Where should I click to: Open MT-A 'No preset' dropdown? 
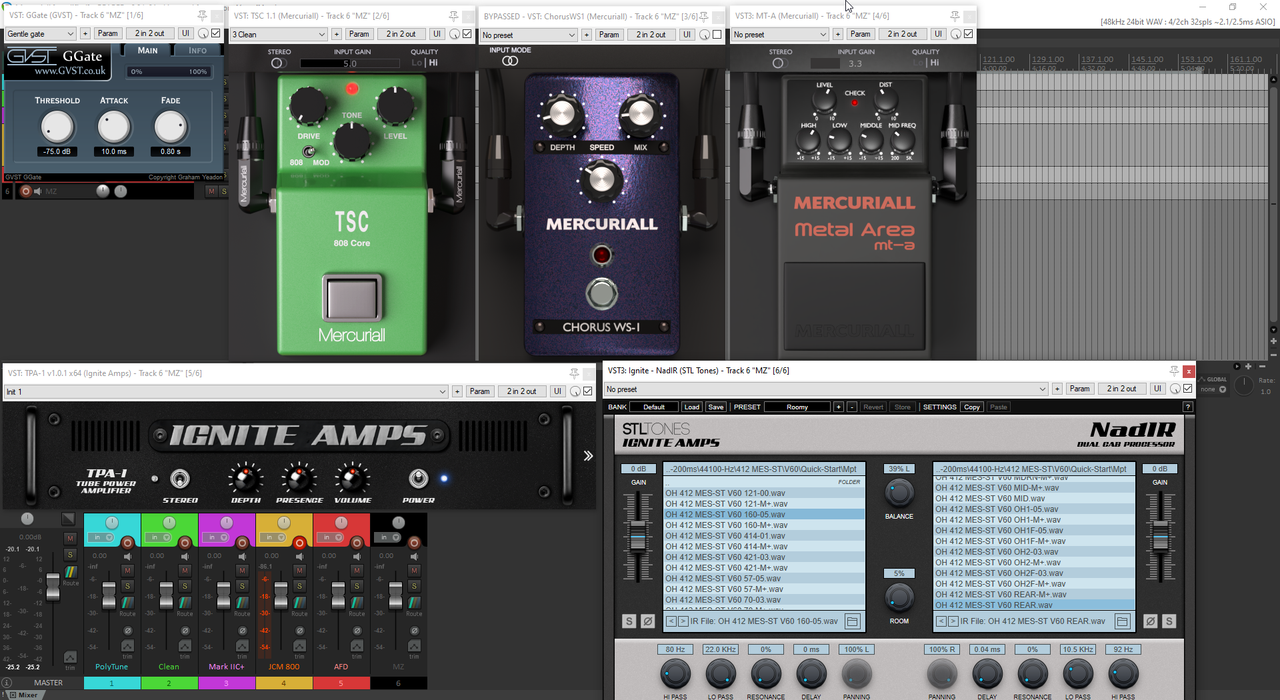(x=780, y=34)
